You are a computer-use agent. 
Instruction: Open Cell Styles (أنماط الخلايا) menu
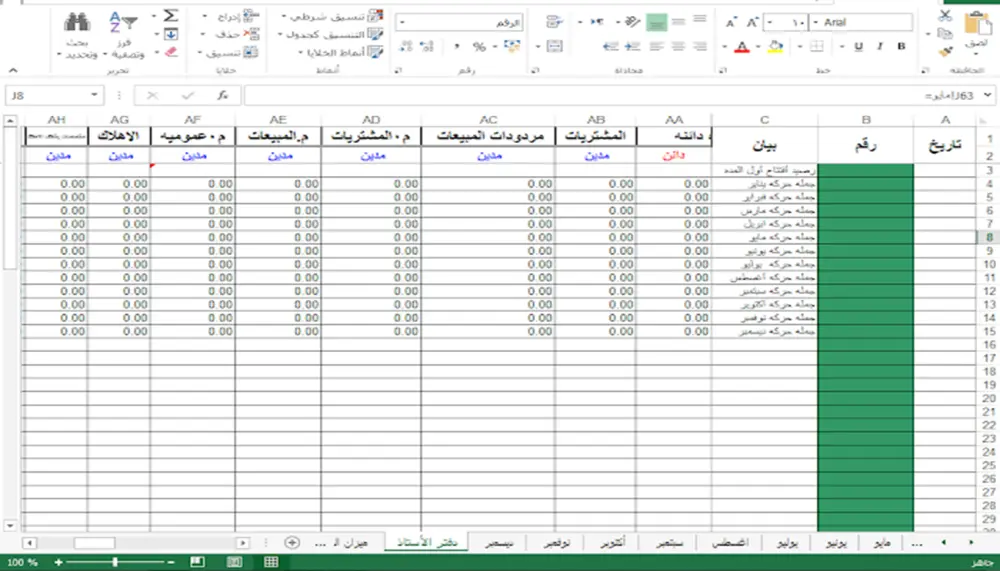[341, 52]
